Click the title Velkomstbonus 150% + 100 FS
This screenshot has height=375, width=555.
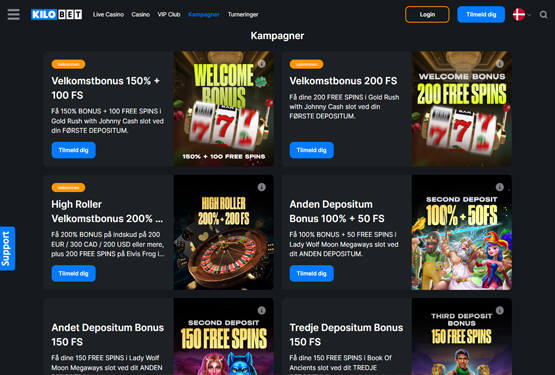[x=105, y=88]
